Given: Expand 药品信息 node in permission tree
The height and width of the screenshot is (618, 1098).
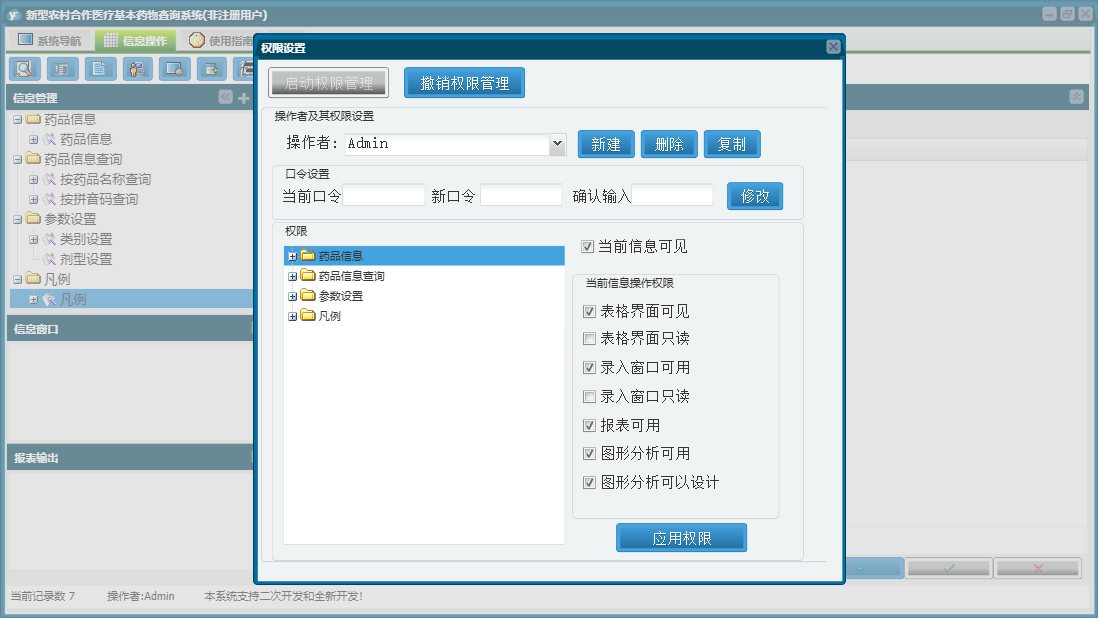Looking at the screenshot, I should click(x=292, y=256).
